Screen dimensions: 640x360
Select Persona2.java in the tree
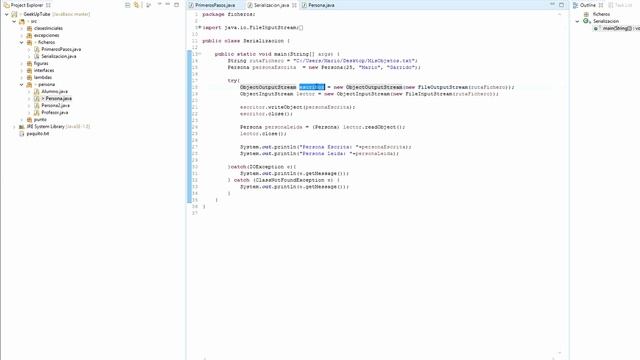[56, 105]
